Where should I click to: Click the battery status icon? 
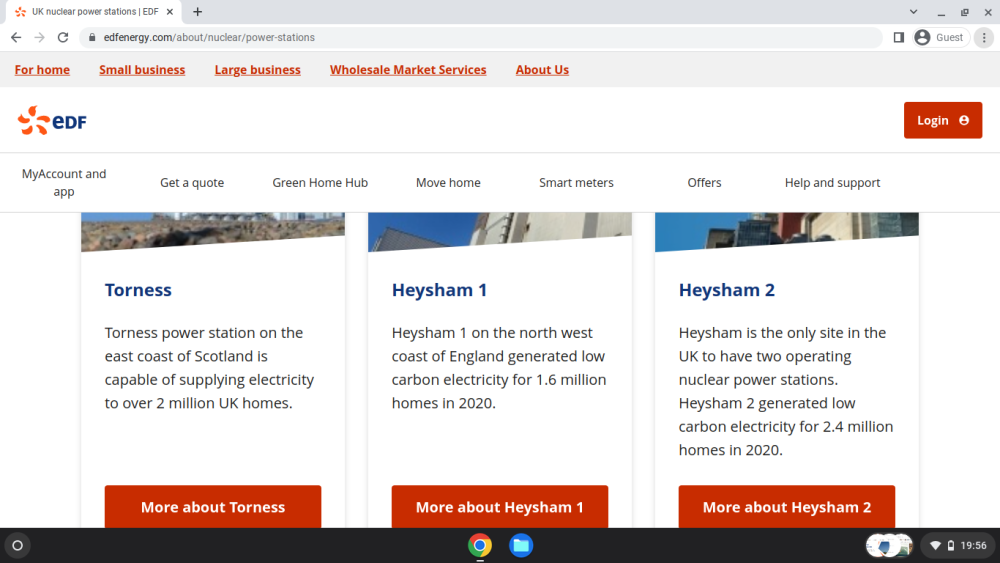[x=951, y=545]
